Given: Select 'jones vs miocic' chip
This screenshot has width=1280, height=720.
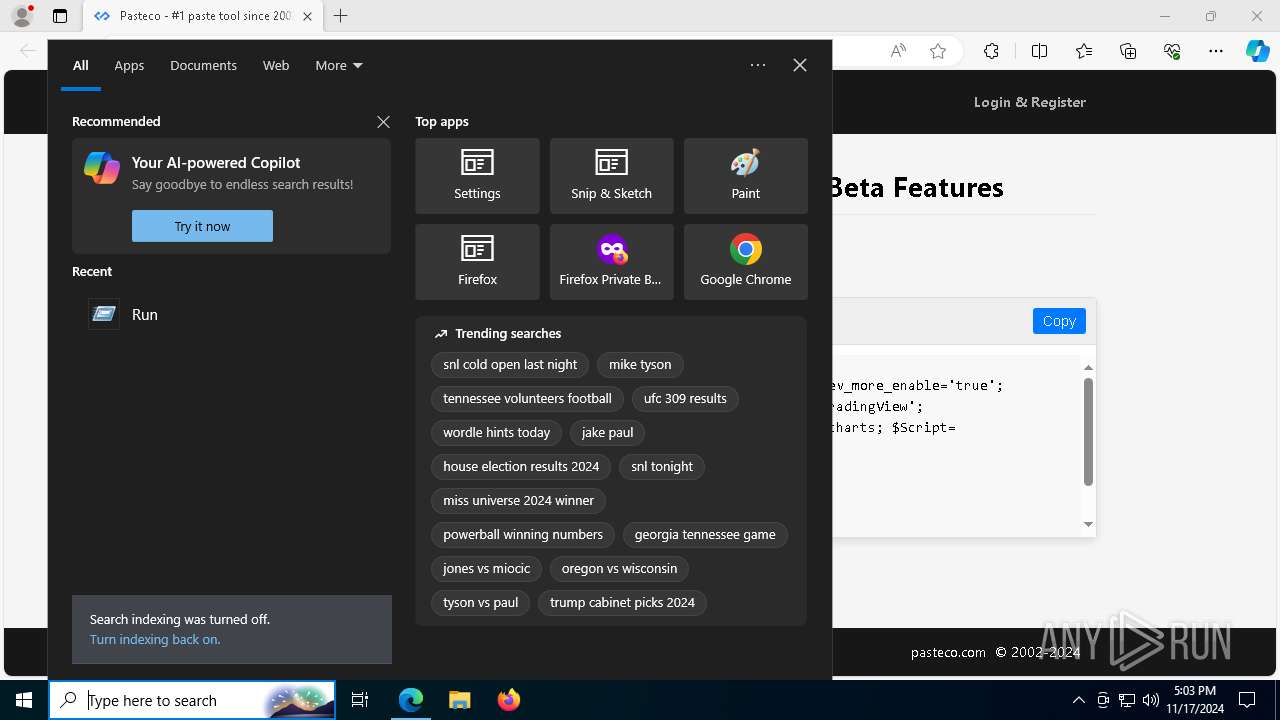Looking at the screenshot, I should pos(486,569).
